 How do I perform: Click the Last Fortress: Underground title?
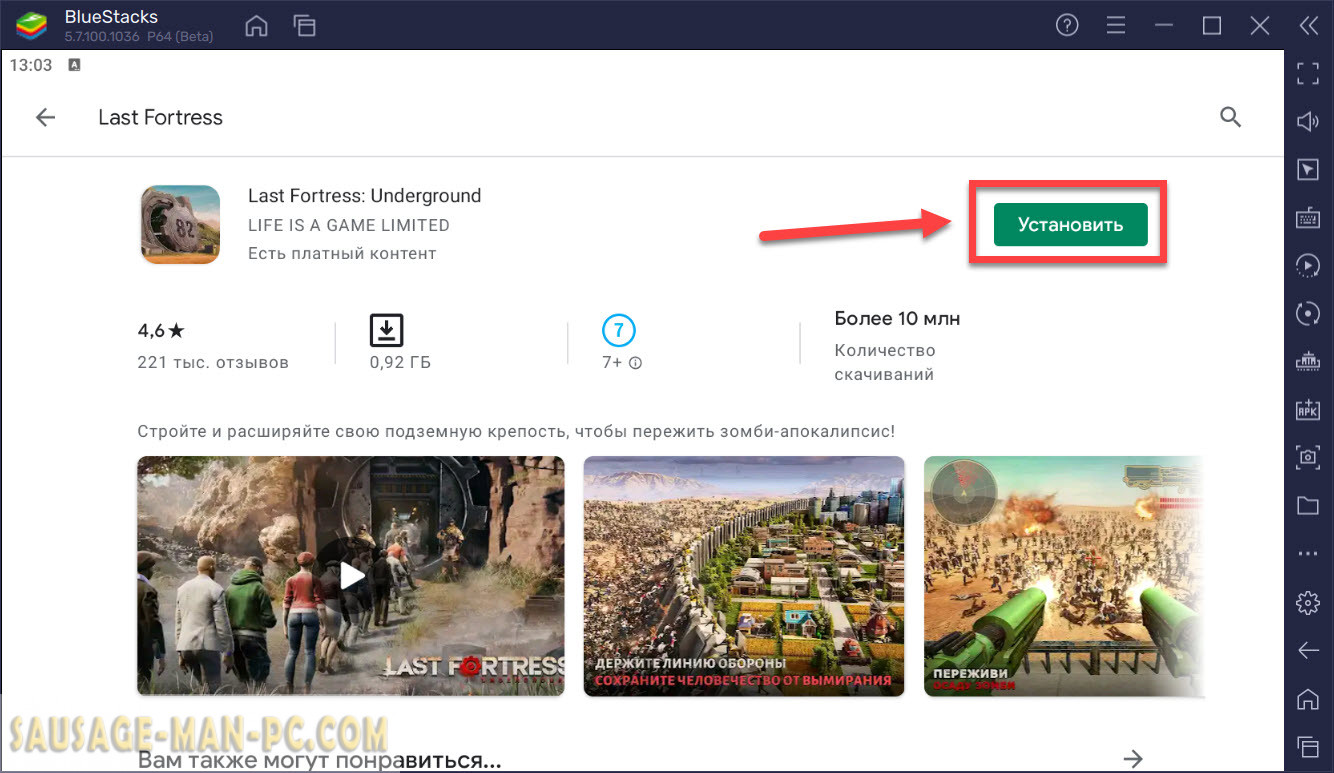[365, 196]
